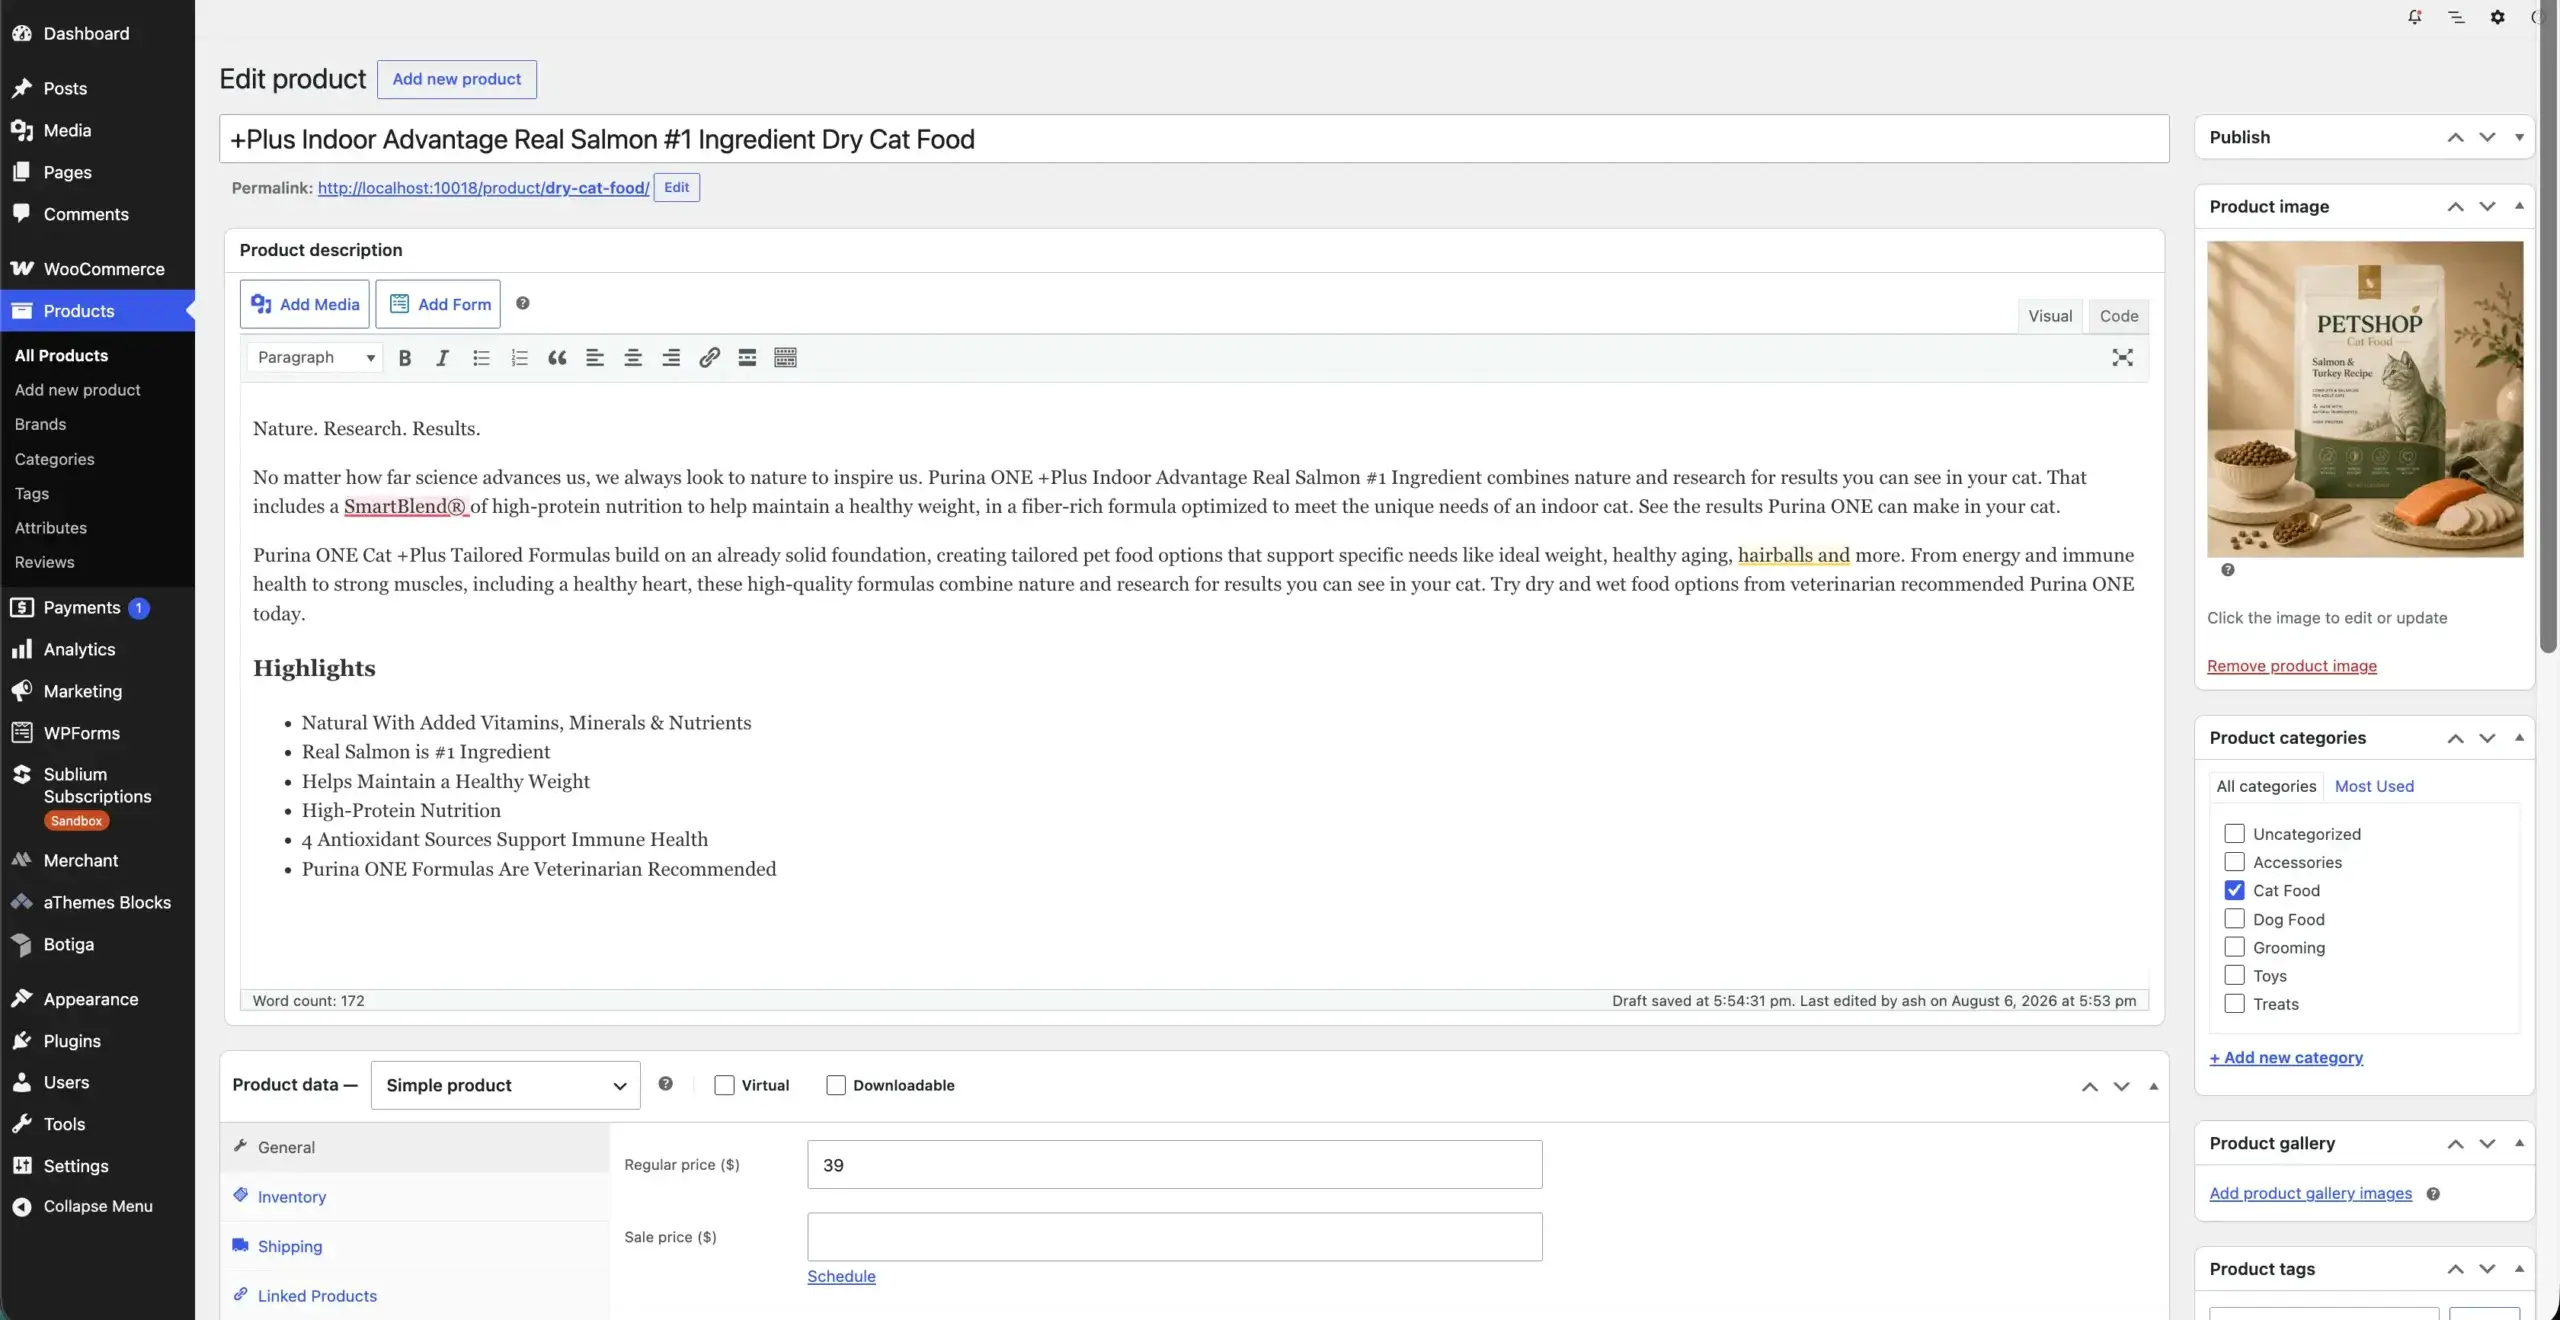Click help icon beside product type selector
The width and height of the screenshot is (2560, 1320).
coord(666,1084)
